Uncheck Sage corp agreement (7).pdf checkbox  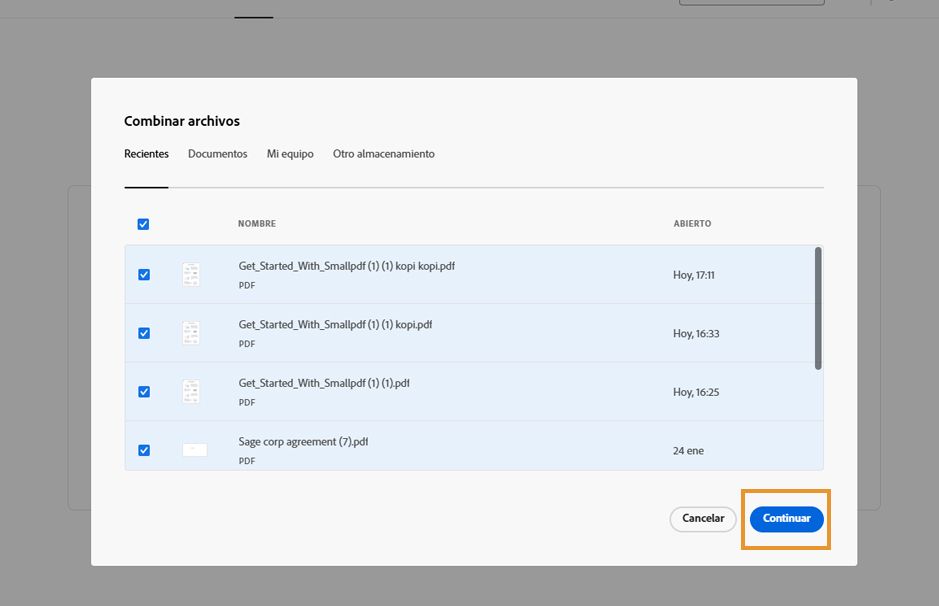coord(144,450)
